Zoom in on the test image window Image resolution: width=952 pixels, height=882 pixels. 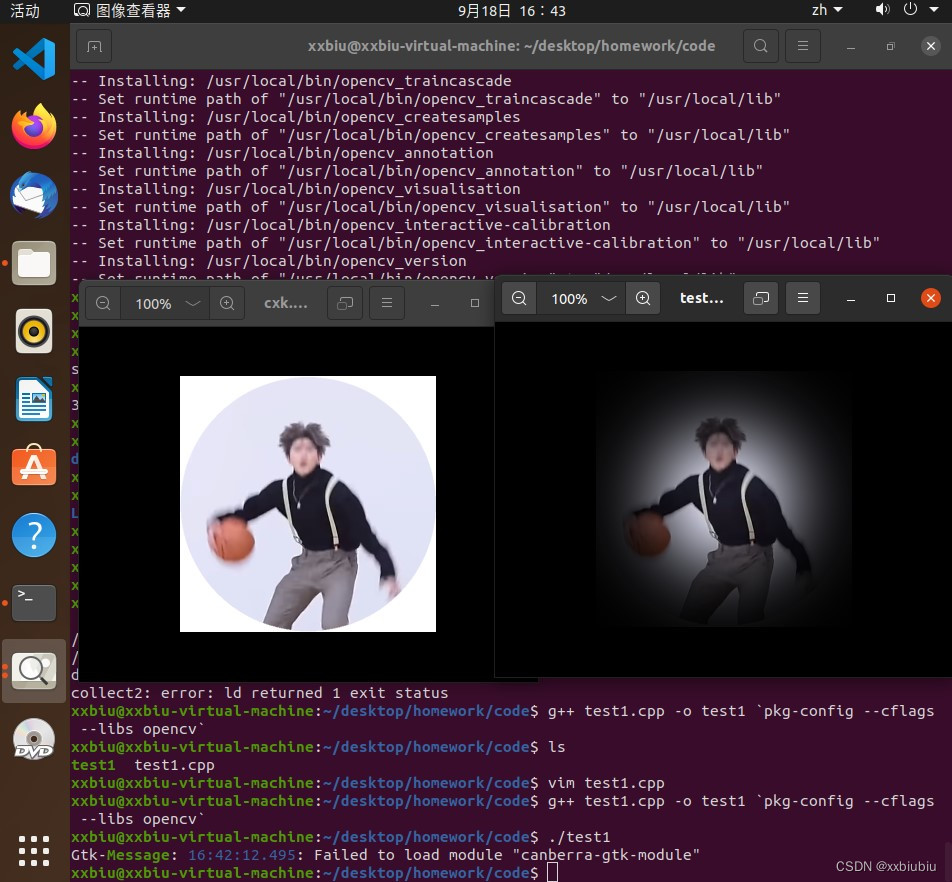tap(643, 298)
